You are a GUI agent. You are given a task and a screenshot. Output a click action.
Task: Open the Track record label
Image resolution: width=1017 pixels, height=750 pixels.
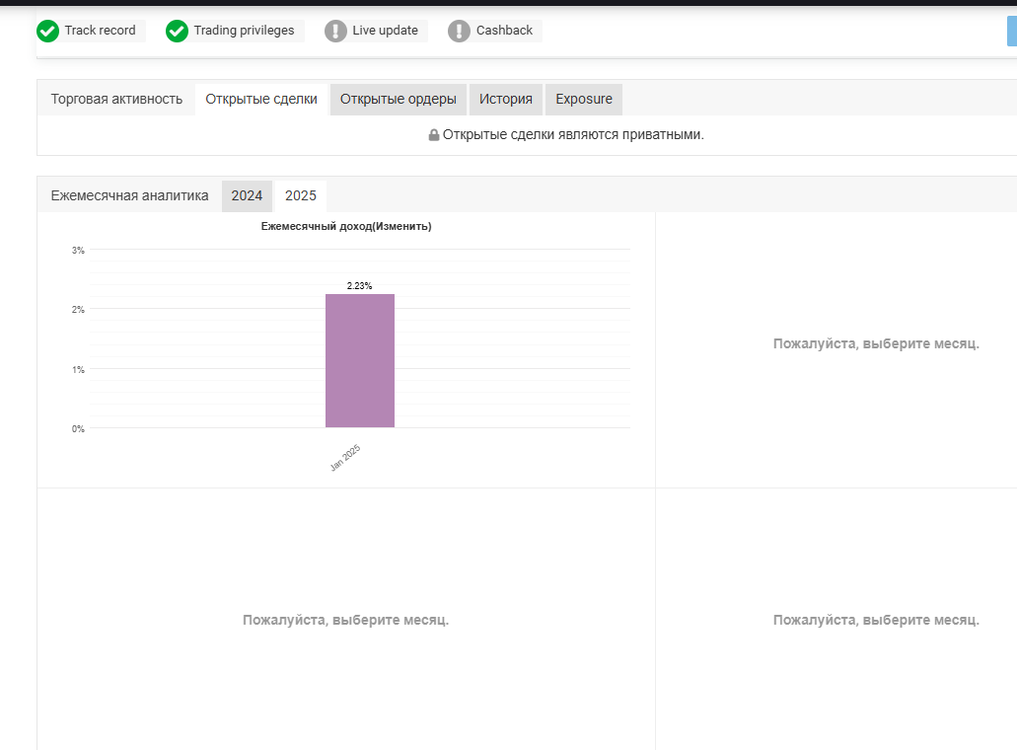click(x=100, y=30)
